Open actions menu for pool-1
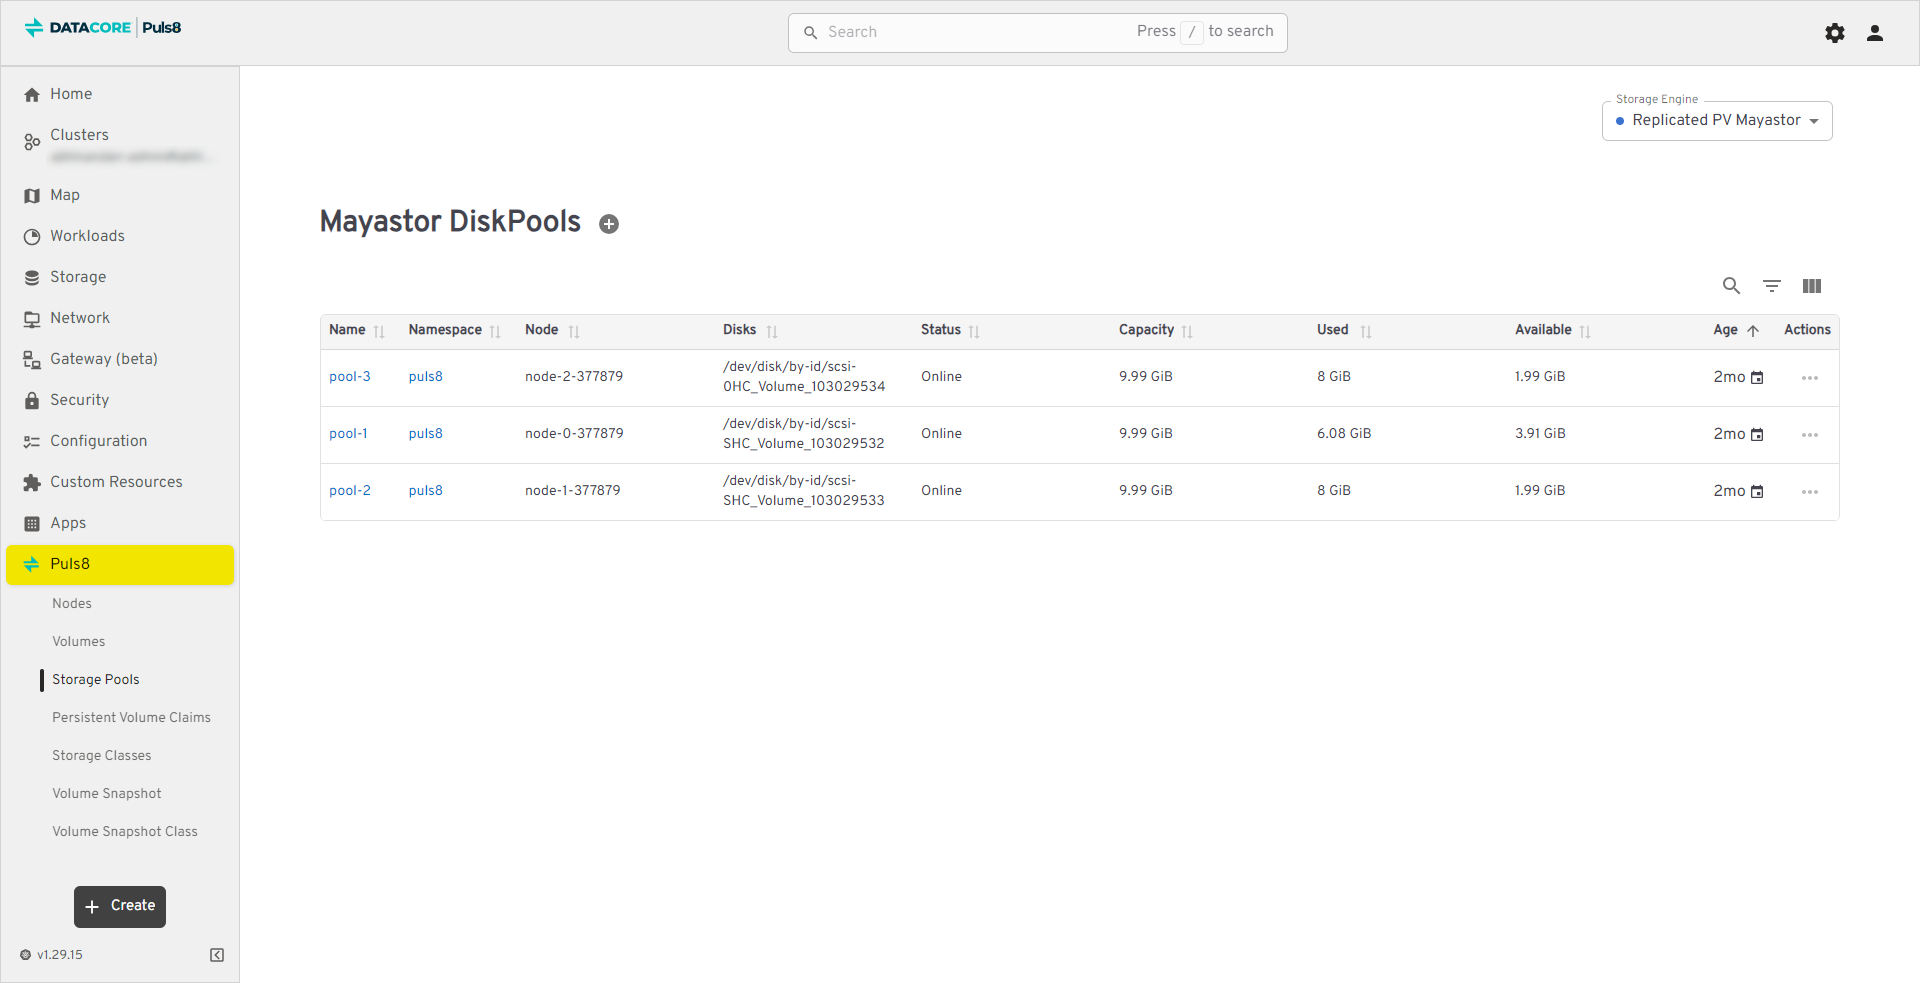The height and width of the screenshot is (983, 1920). click(1809, 435)
